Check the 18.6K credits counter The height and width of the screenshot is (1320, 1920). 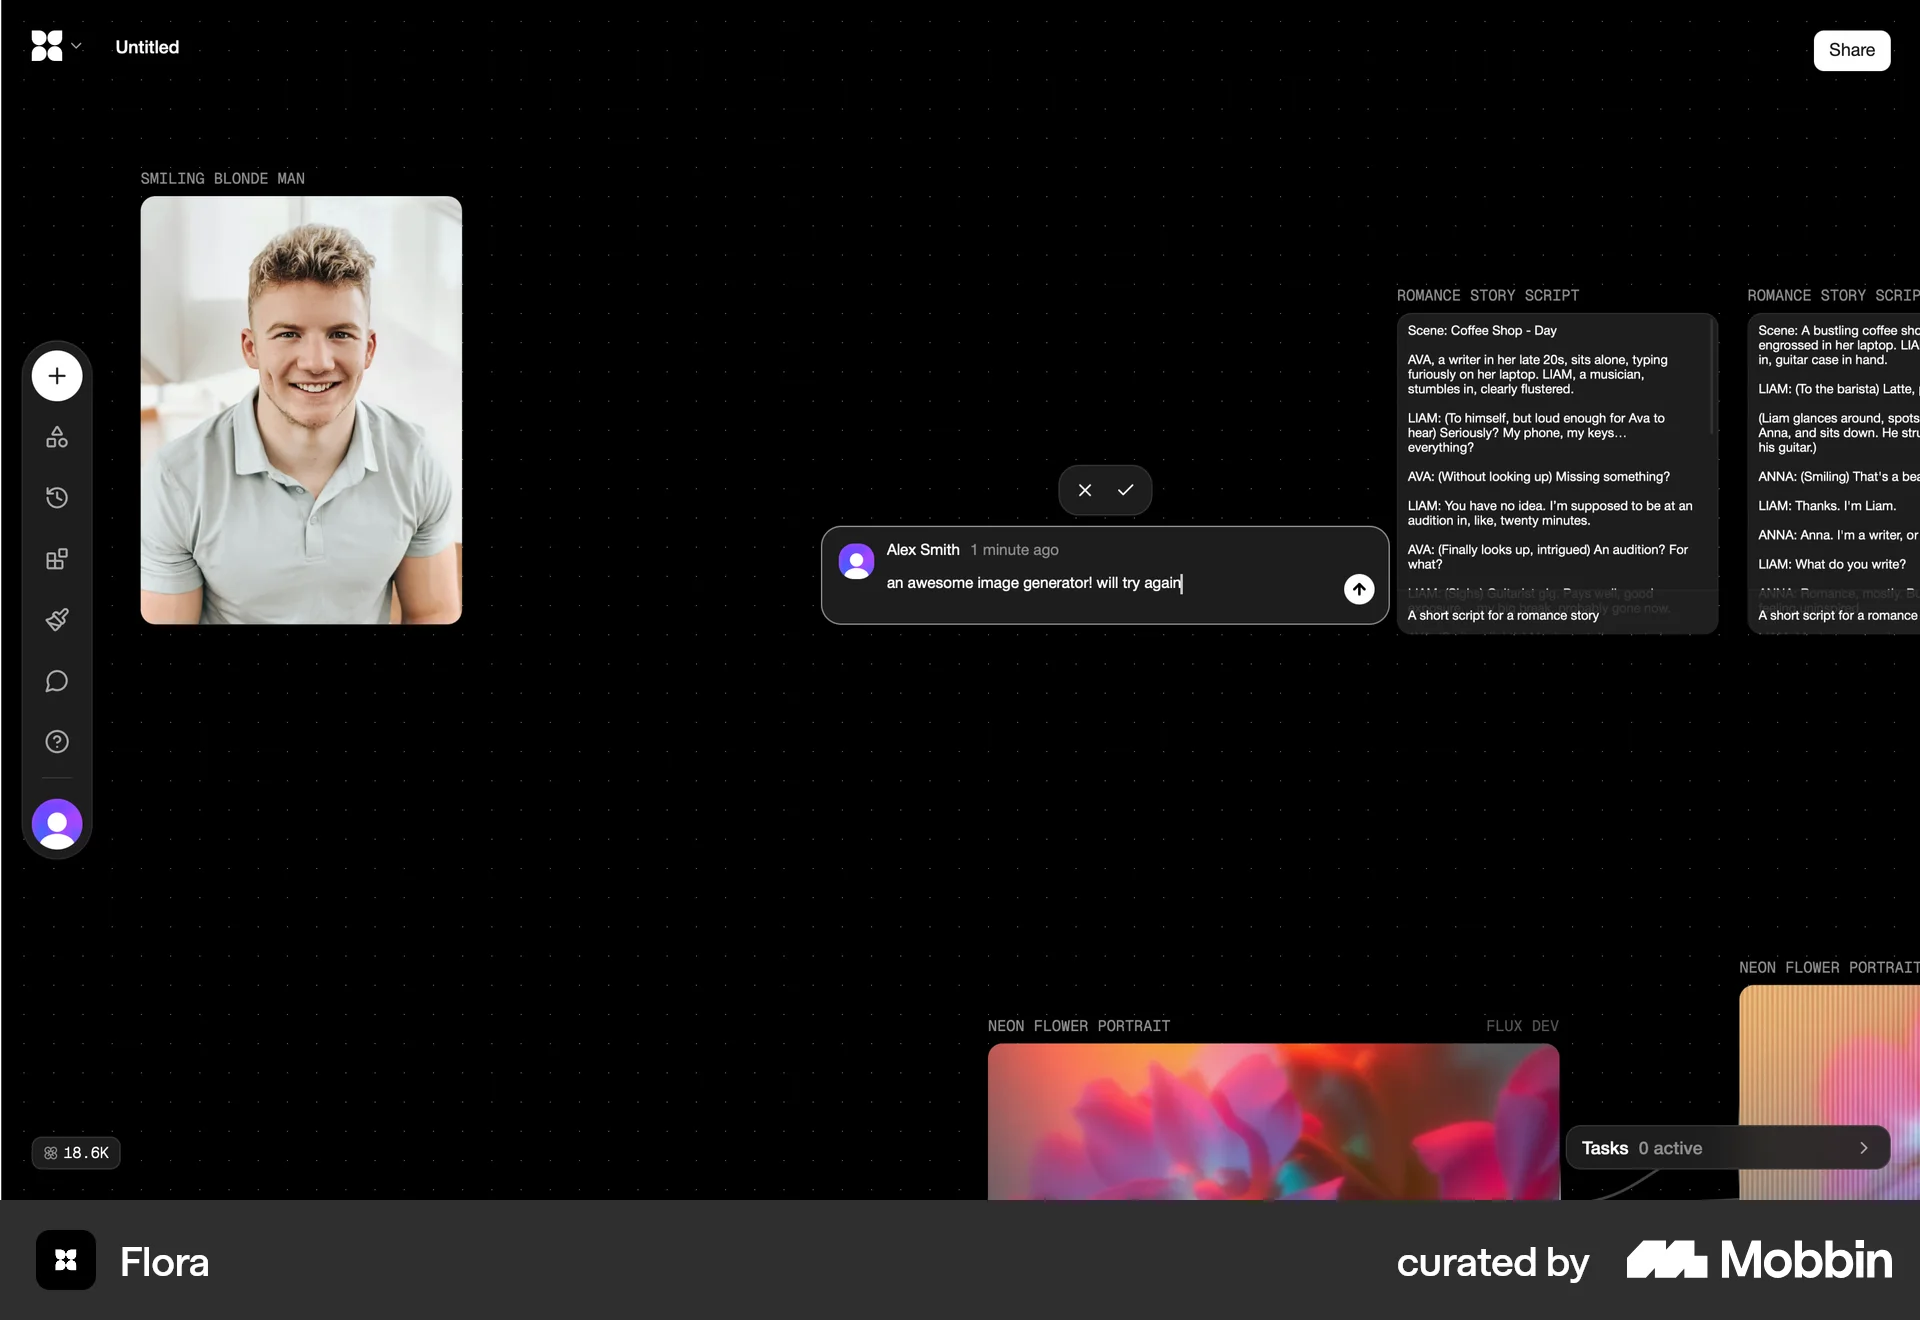tap(76, 1152)
